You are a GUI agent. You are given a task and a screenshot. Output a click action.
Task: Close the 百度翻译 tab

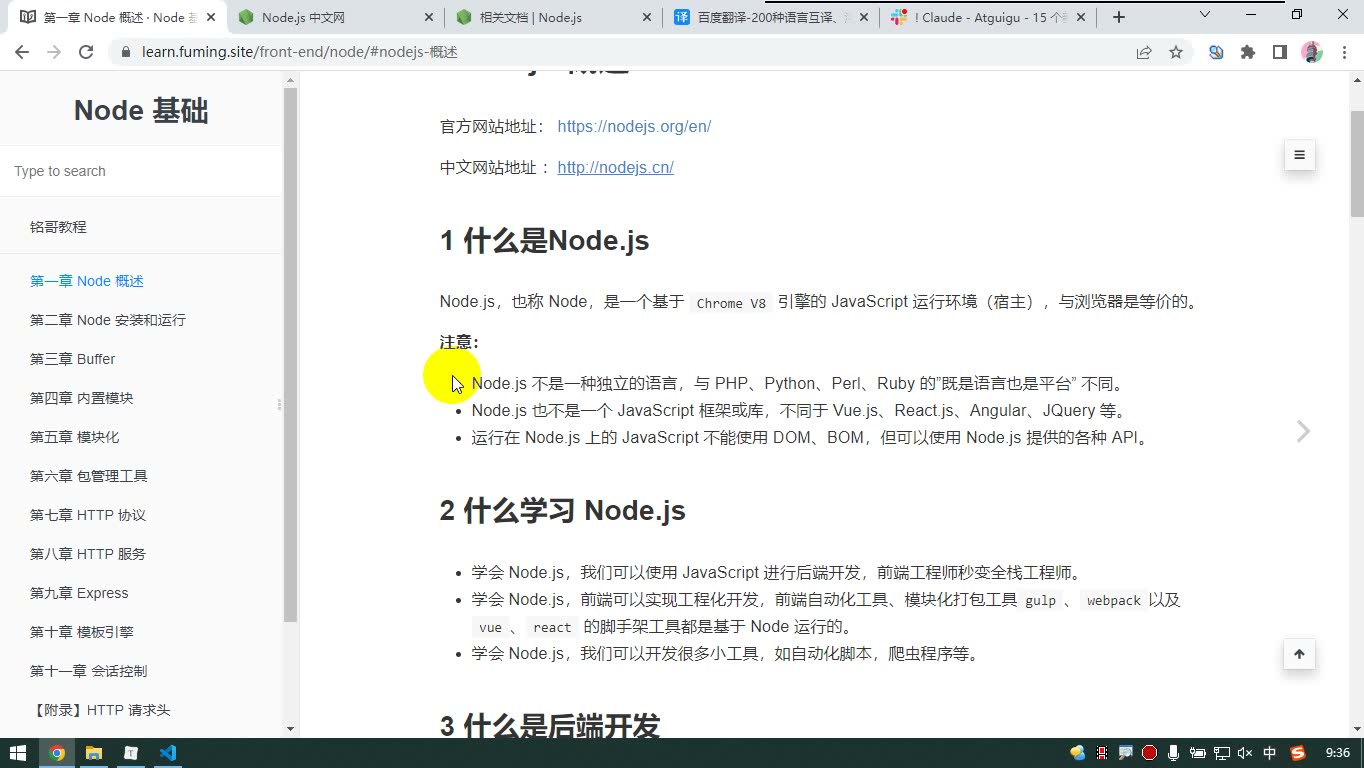click(x=865, y=17)
